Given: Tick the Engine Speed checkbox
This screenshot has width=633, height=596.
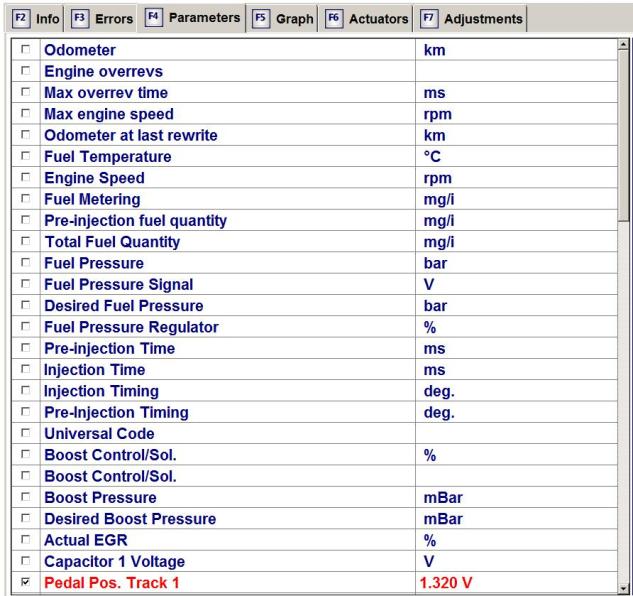Looking at the screenshot, I should click(23, 178).
